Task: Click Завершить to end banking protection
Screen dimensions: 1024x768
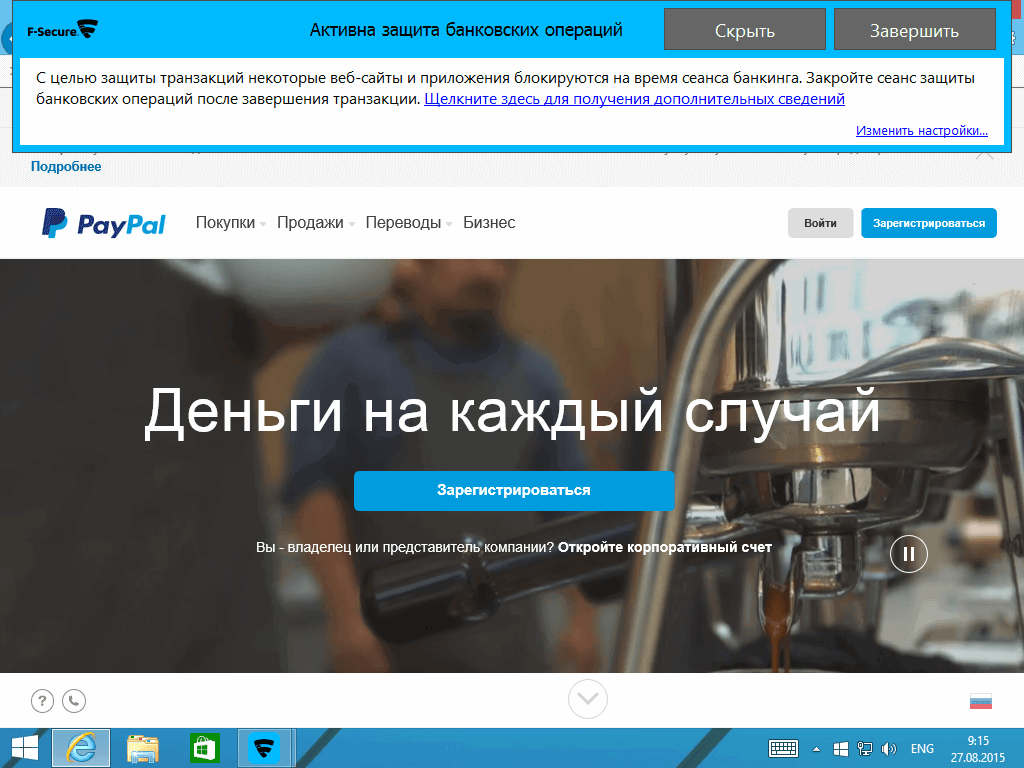Action: [x=913, y=28]
